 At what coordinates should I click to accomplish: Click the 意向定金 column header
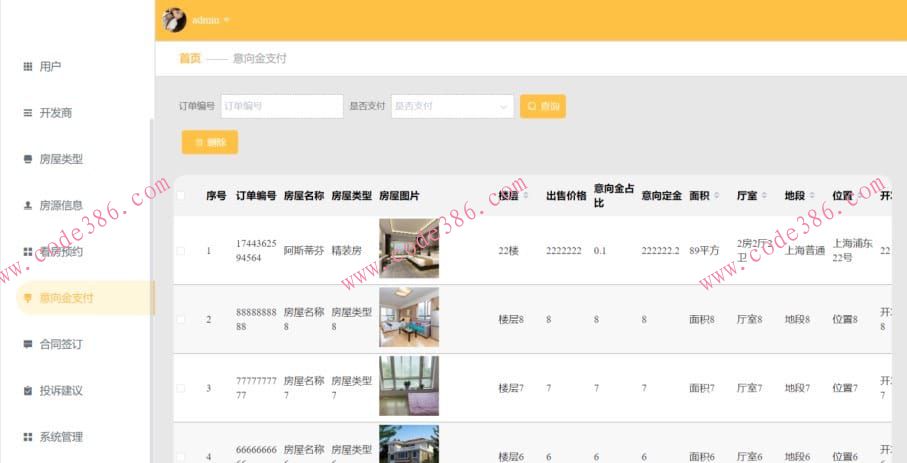click(662, 196)
